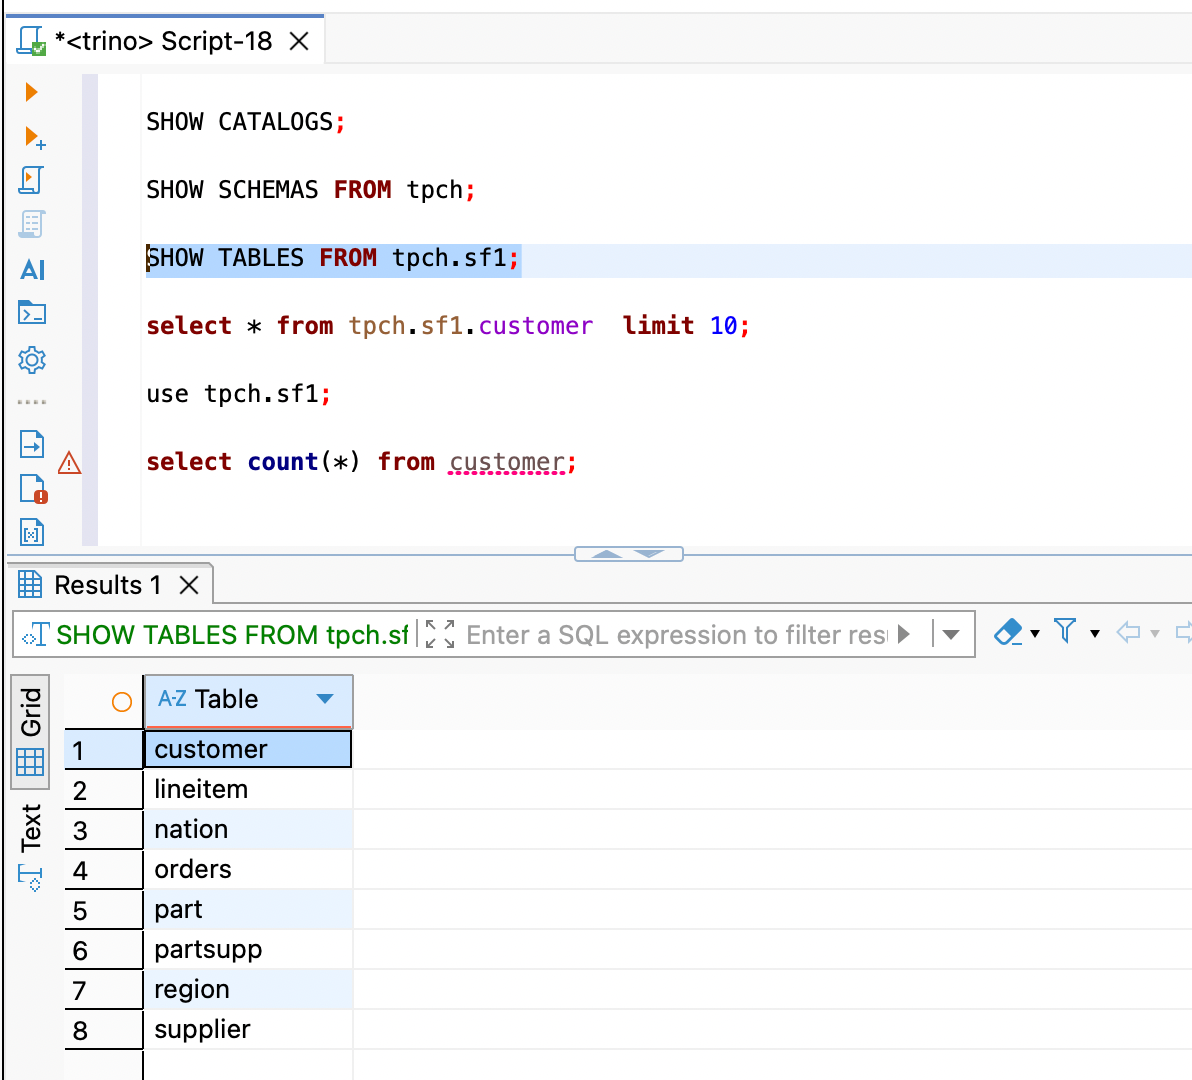Close the Script-18 editor tab

(x=300, y=41)
